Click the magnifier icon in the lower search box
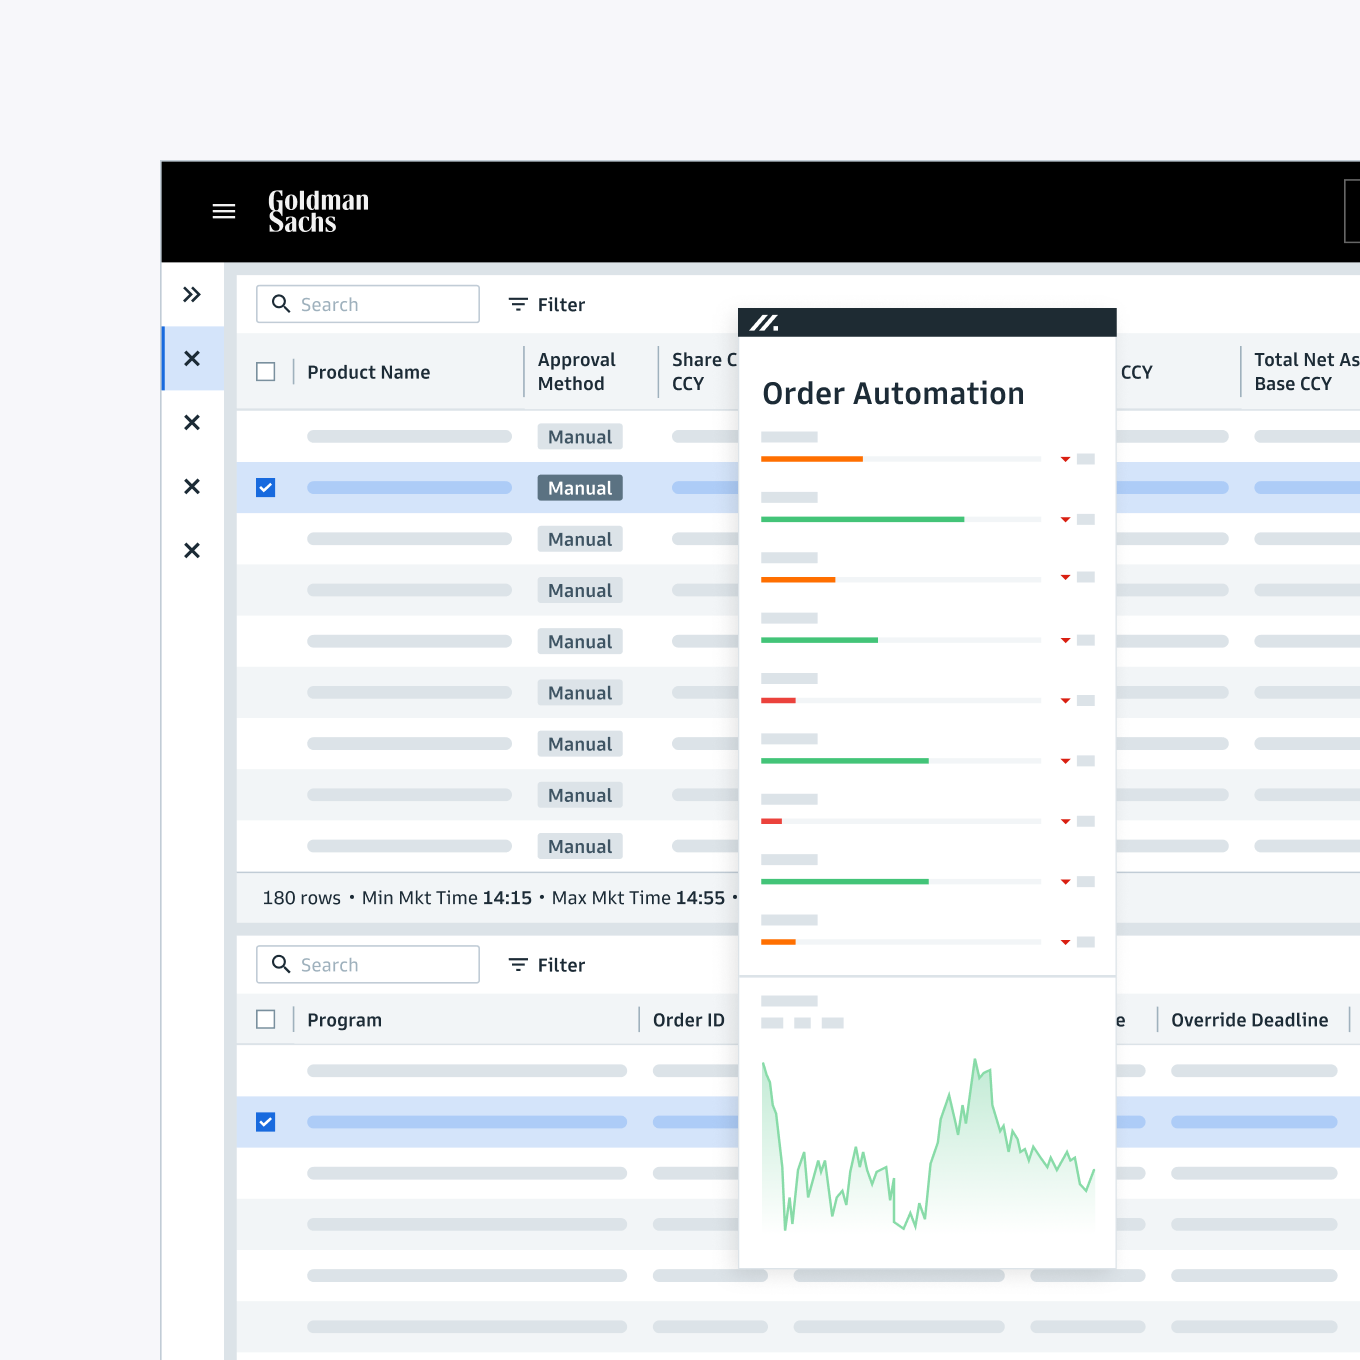This screenshot has width=1360, height=1360. click(x=281, y=964)
